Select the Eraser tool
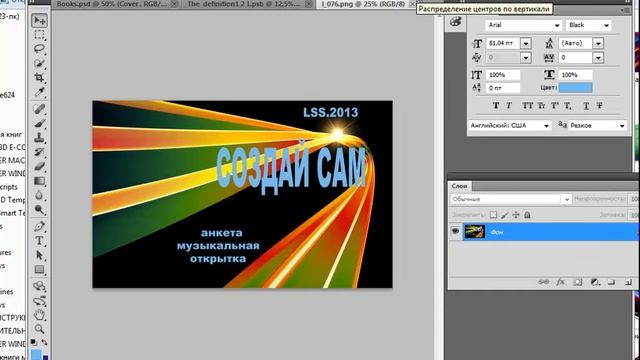 [40, 166]
